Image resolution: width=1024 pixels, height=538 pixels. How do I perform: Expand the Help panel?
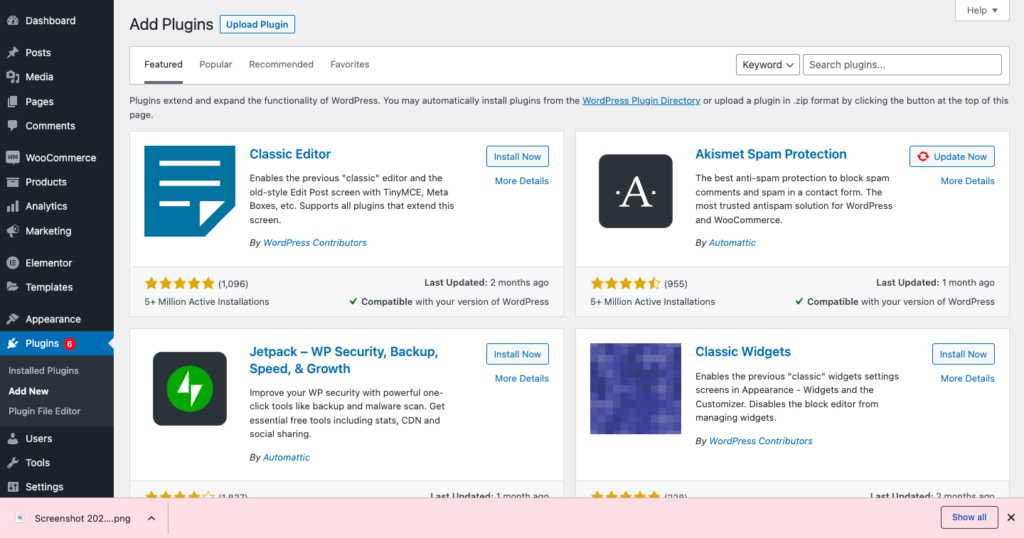[982, 10]
